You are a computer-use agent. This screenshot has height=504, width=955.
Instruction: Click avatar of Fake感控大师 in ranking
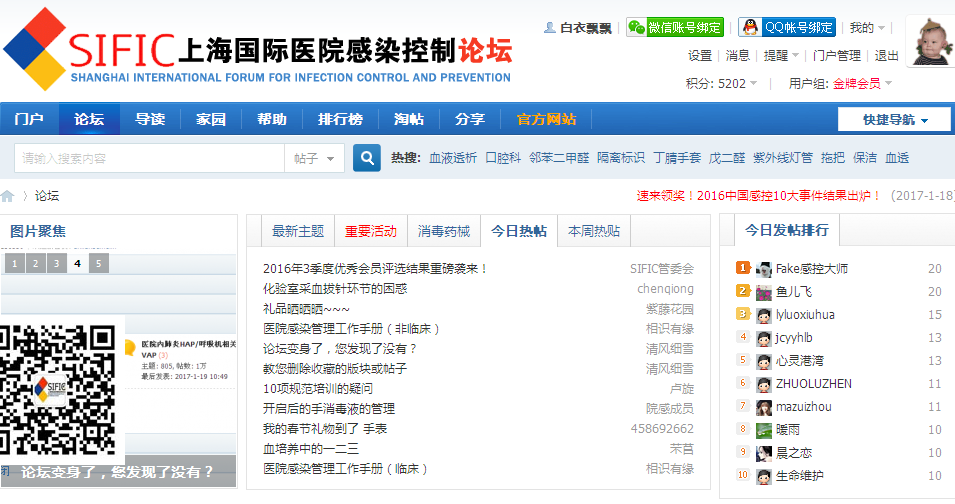click(x=764, y=269)
